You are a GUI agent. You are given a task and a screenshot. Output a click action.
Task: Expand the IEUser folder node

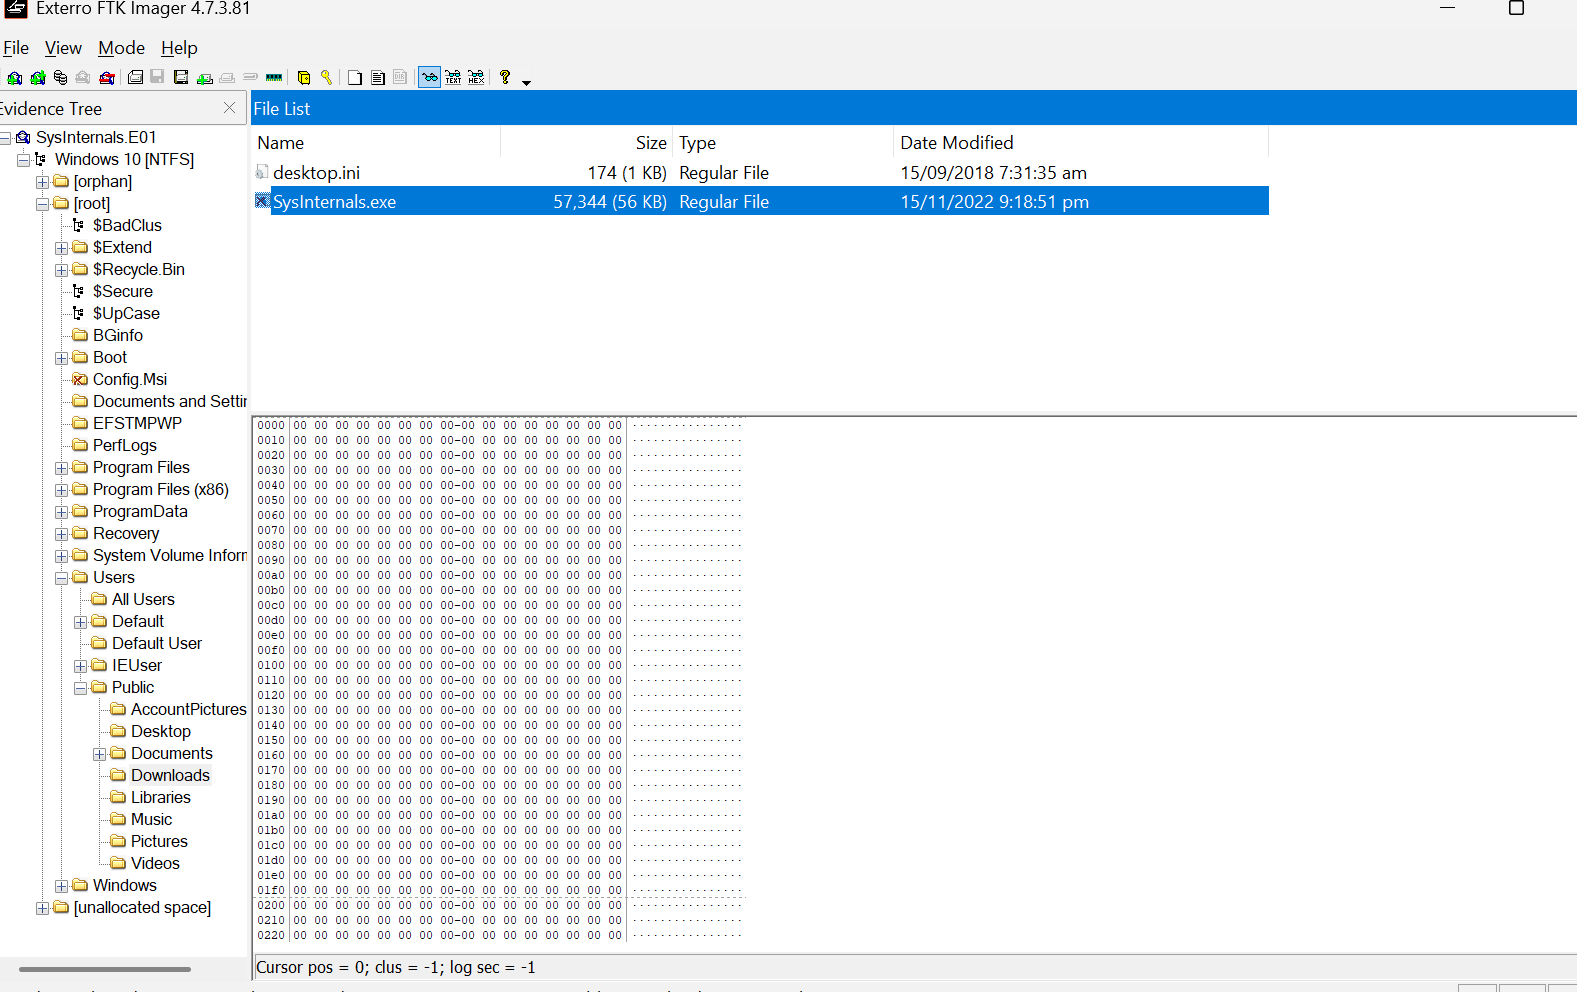click(x=81, y=666)
